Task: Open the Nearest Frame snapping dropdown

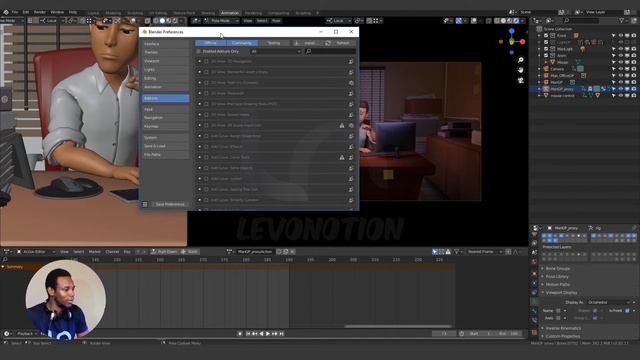Action: [484, 252]
